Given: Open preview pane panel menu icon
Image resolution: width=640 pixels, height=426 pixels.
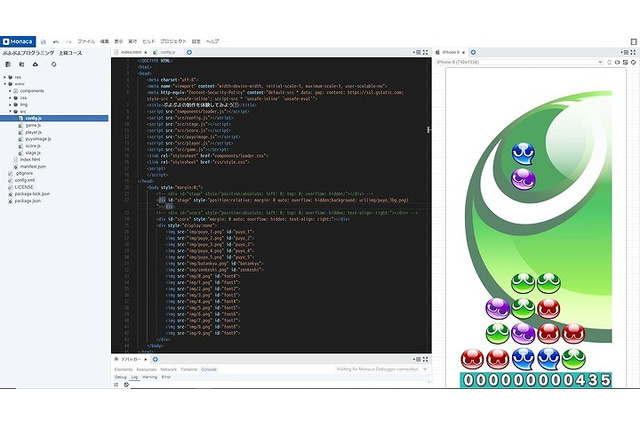Looking at the screenshot, I should (625, 52).
